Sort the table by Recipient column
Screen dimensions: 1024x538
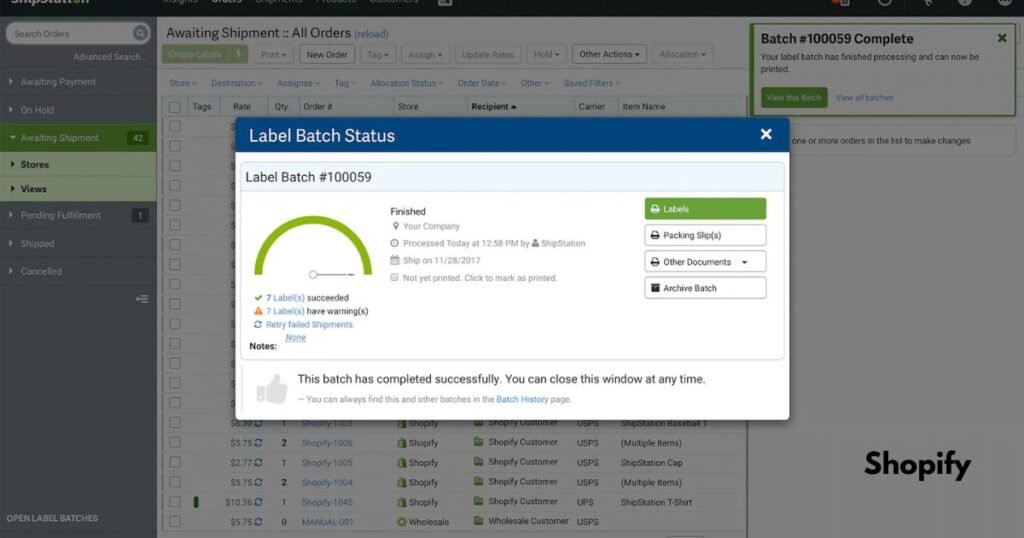pos(493,106)
